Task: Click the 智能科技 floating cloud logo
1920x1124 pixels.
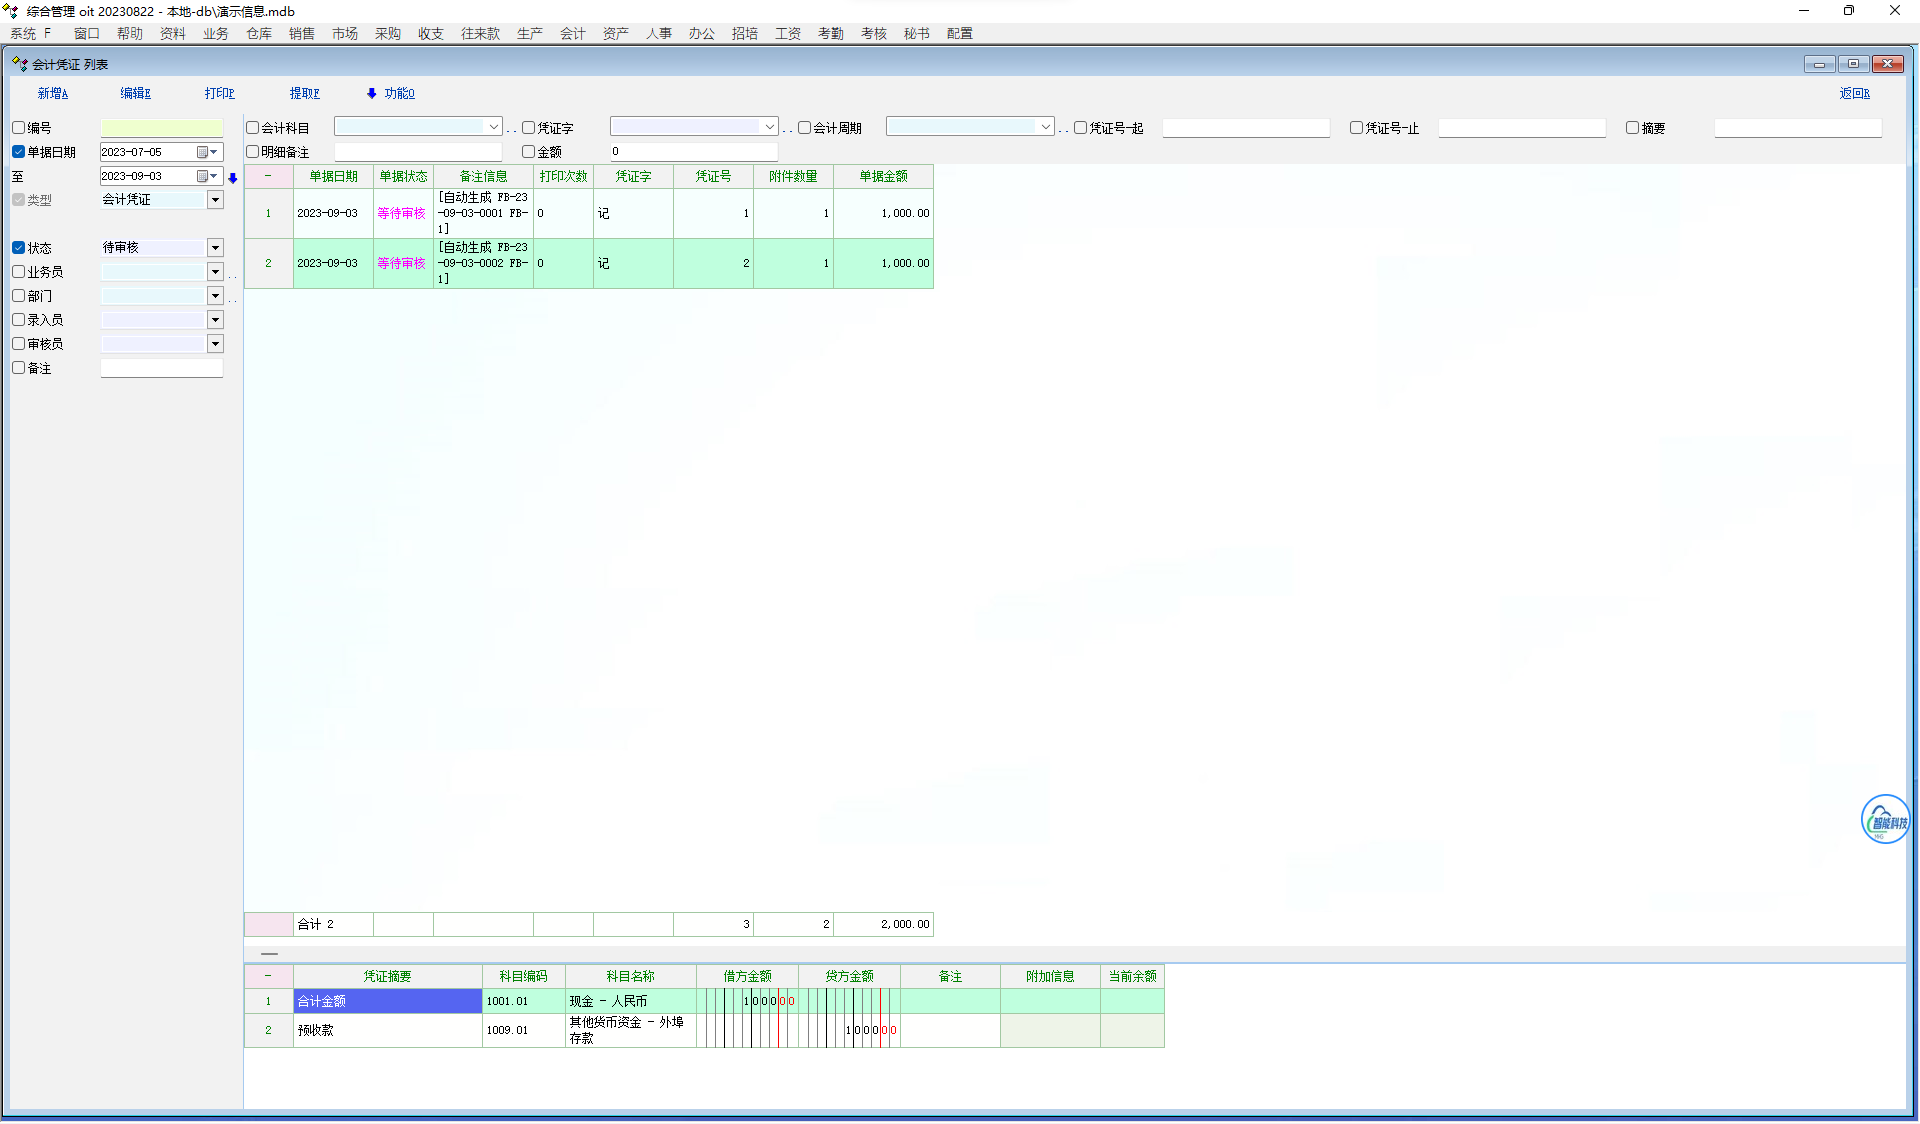Action: pyautogui.click(x=1884, y=820)
